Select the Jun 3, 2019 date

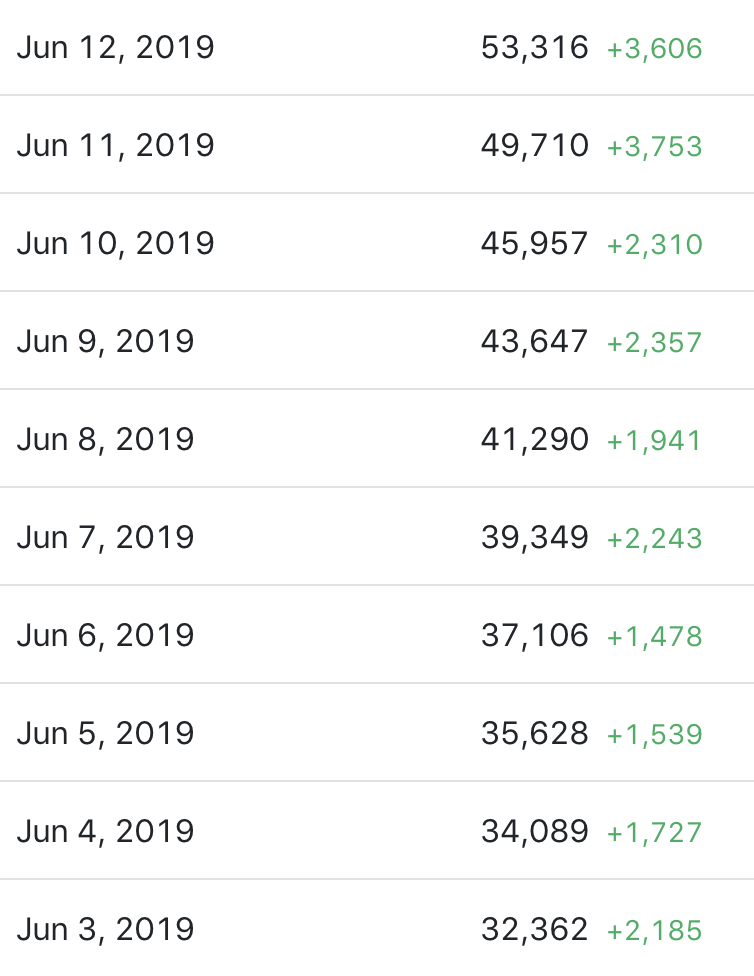tap(105, 930)
